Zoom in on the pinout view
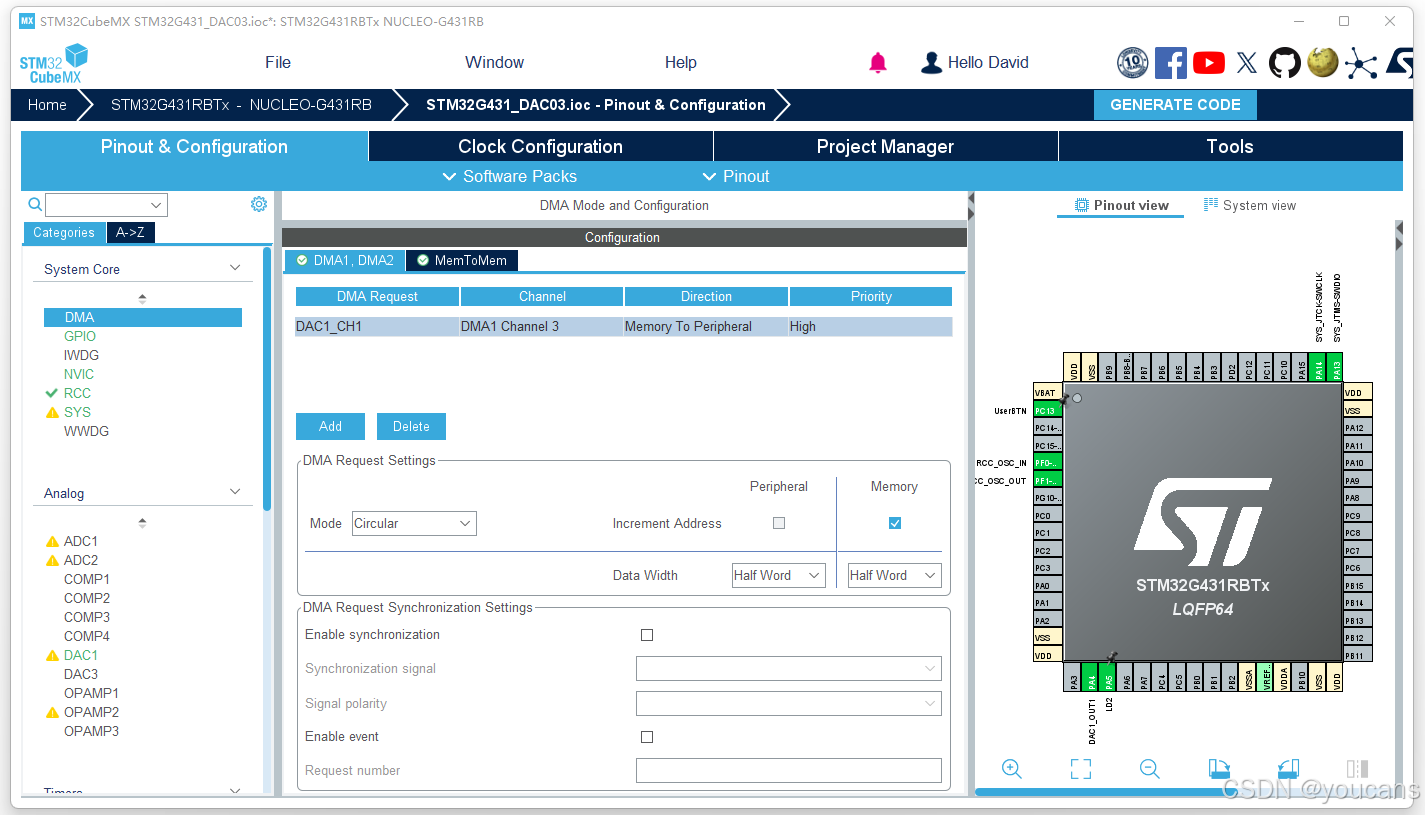 click(x=1011, y=769)
